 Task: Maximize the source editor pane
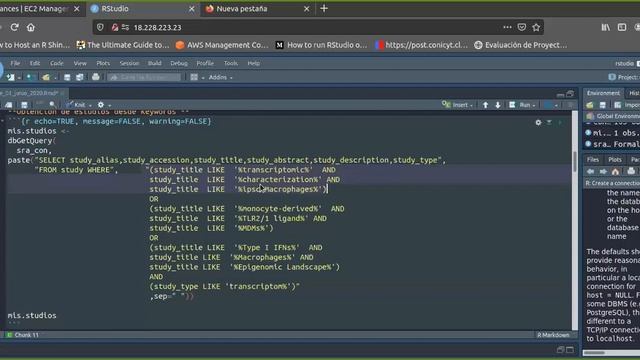(570, 94)
